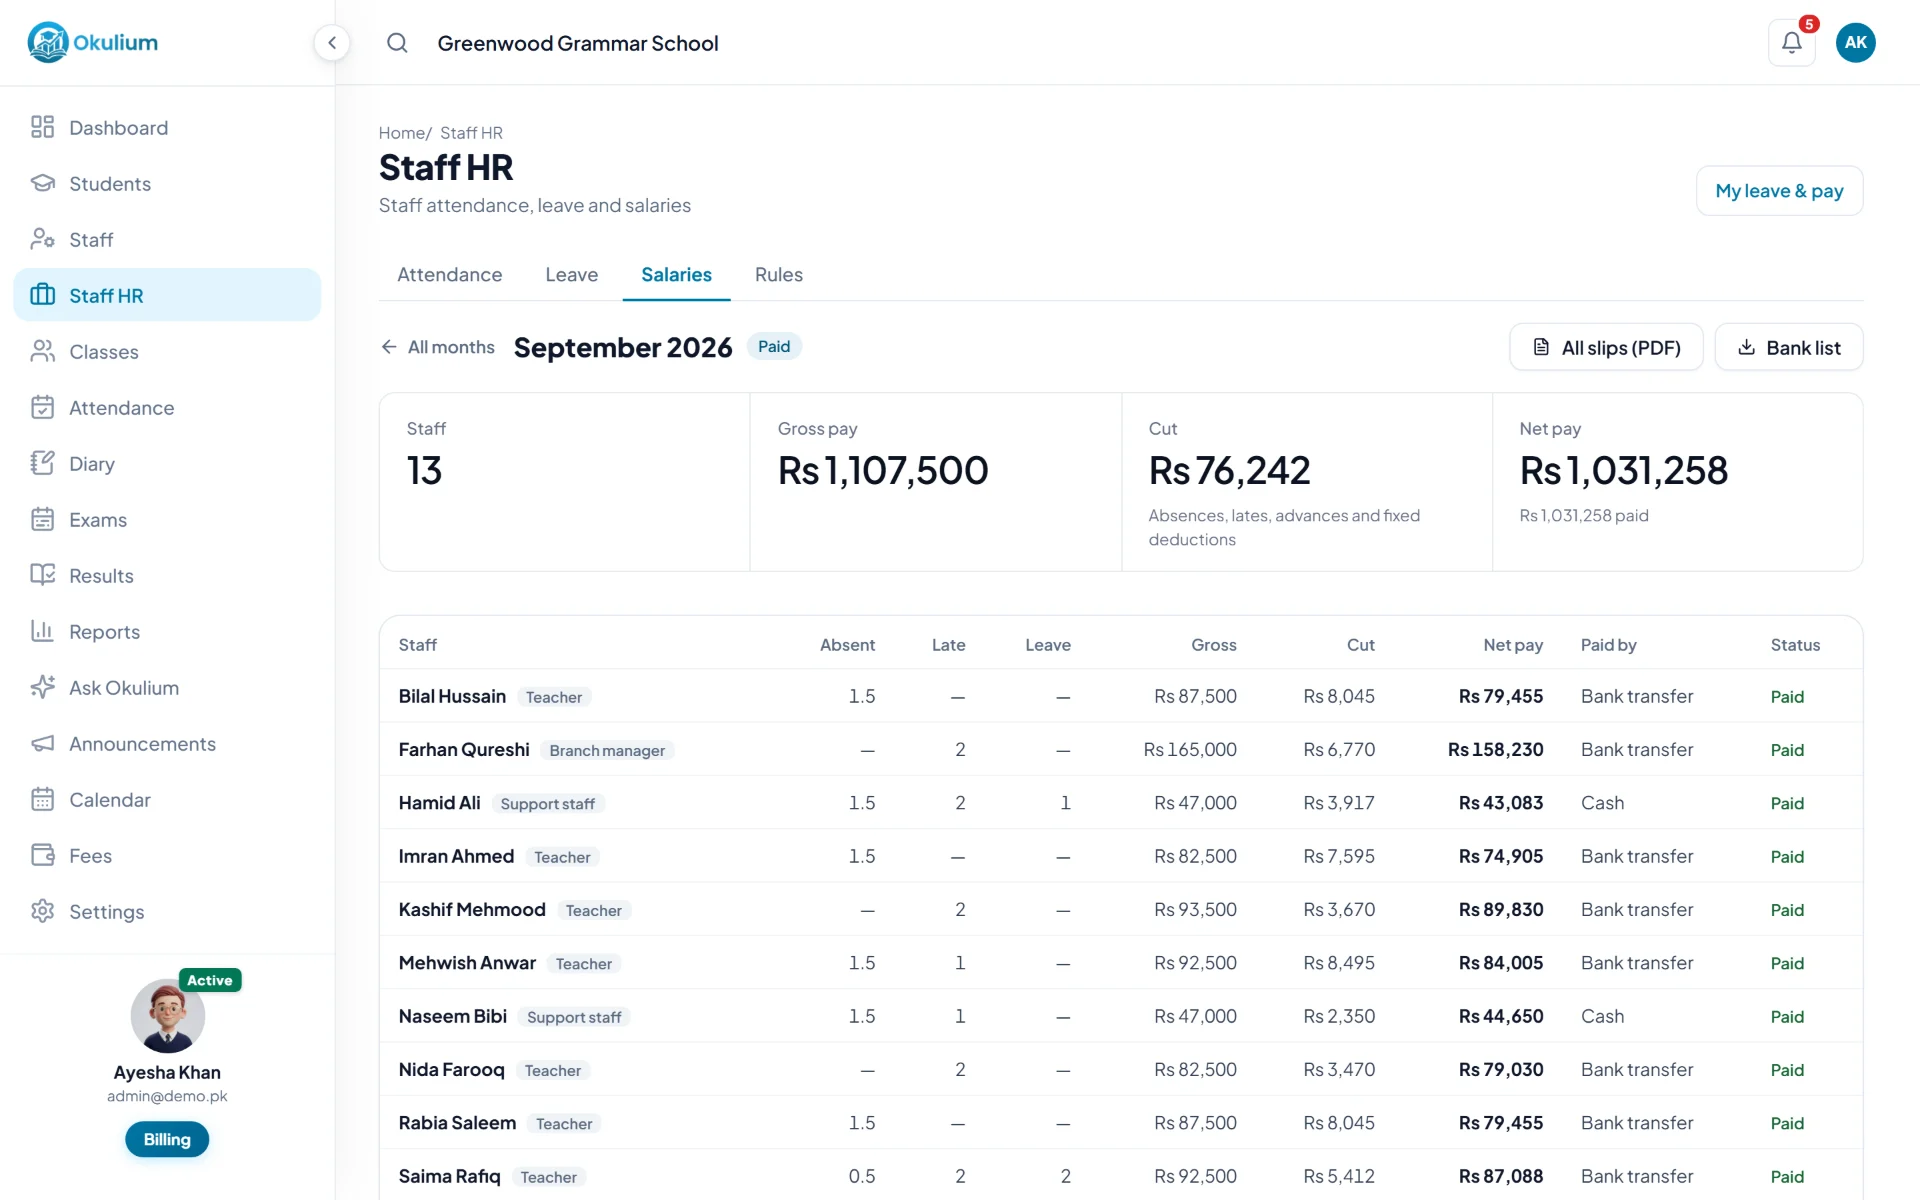This screenshot has width=1920, height=1200.
Task: Open the notifications bell
Action: (x=1792, y=43)
